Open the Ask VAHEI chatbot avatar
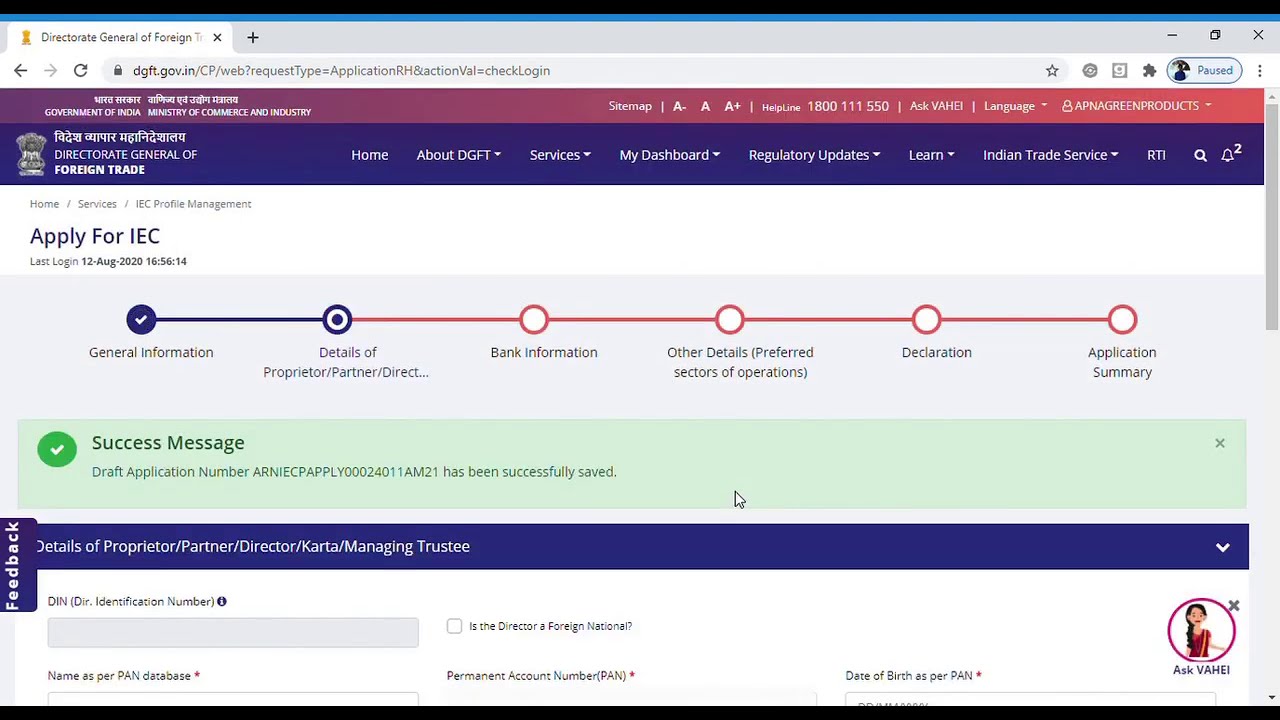The width and height of the screenshot is (1280, 720). [x=1201, y=631]
